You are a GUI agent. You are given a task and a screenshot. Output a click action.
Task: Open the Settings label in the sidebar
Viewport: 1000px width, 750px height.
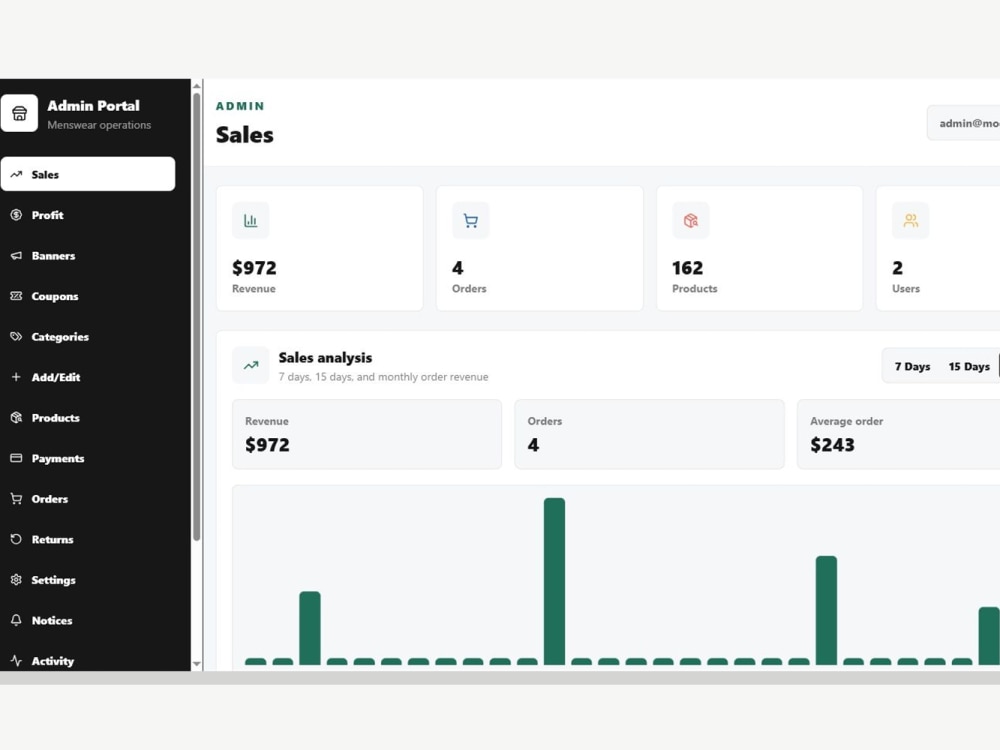point(54,580)
